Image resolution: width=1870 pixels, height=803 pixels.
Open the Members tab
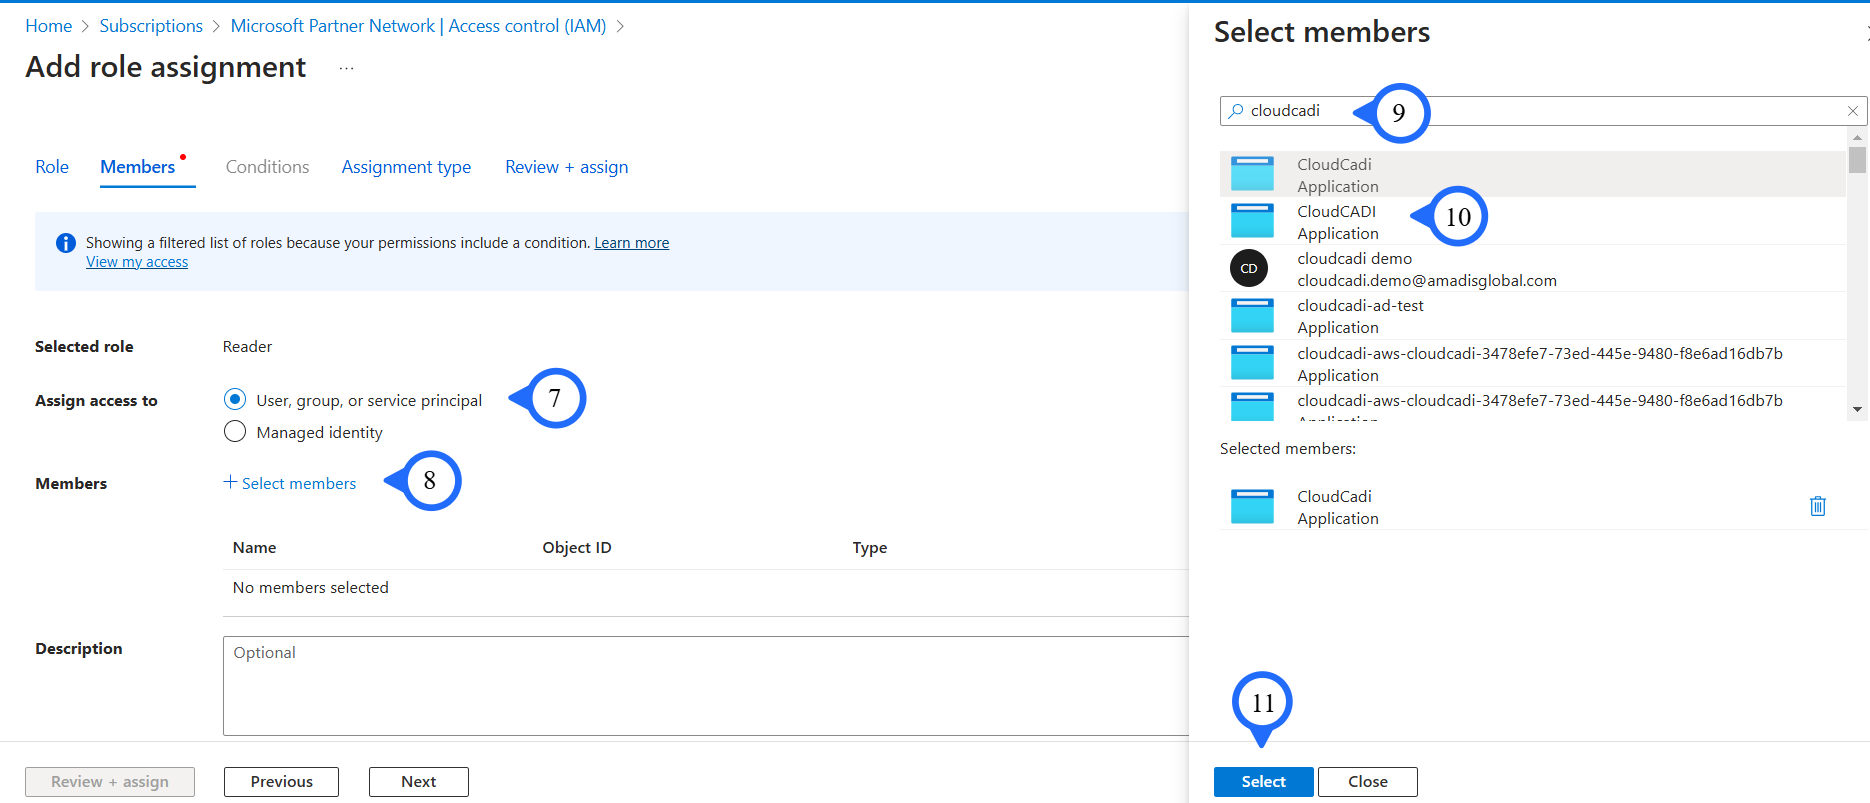coord(138,167)
